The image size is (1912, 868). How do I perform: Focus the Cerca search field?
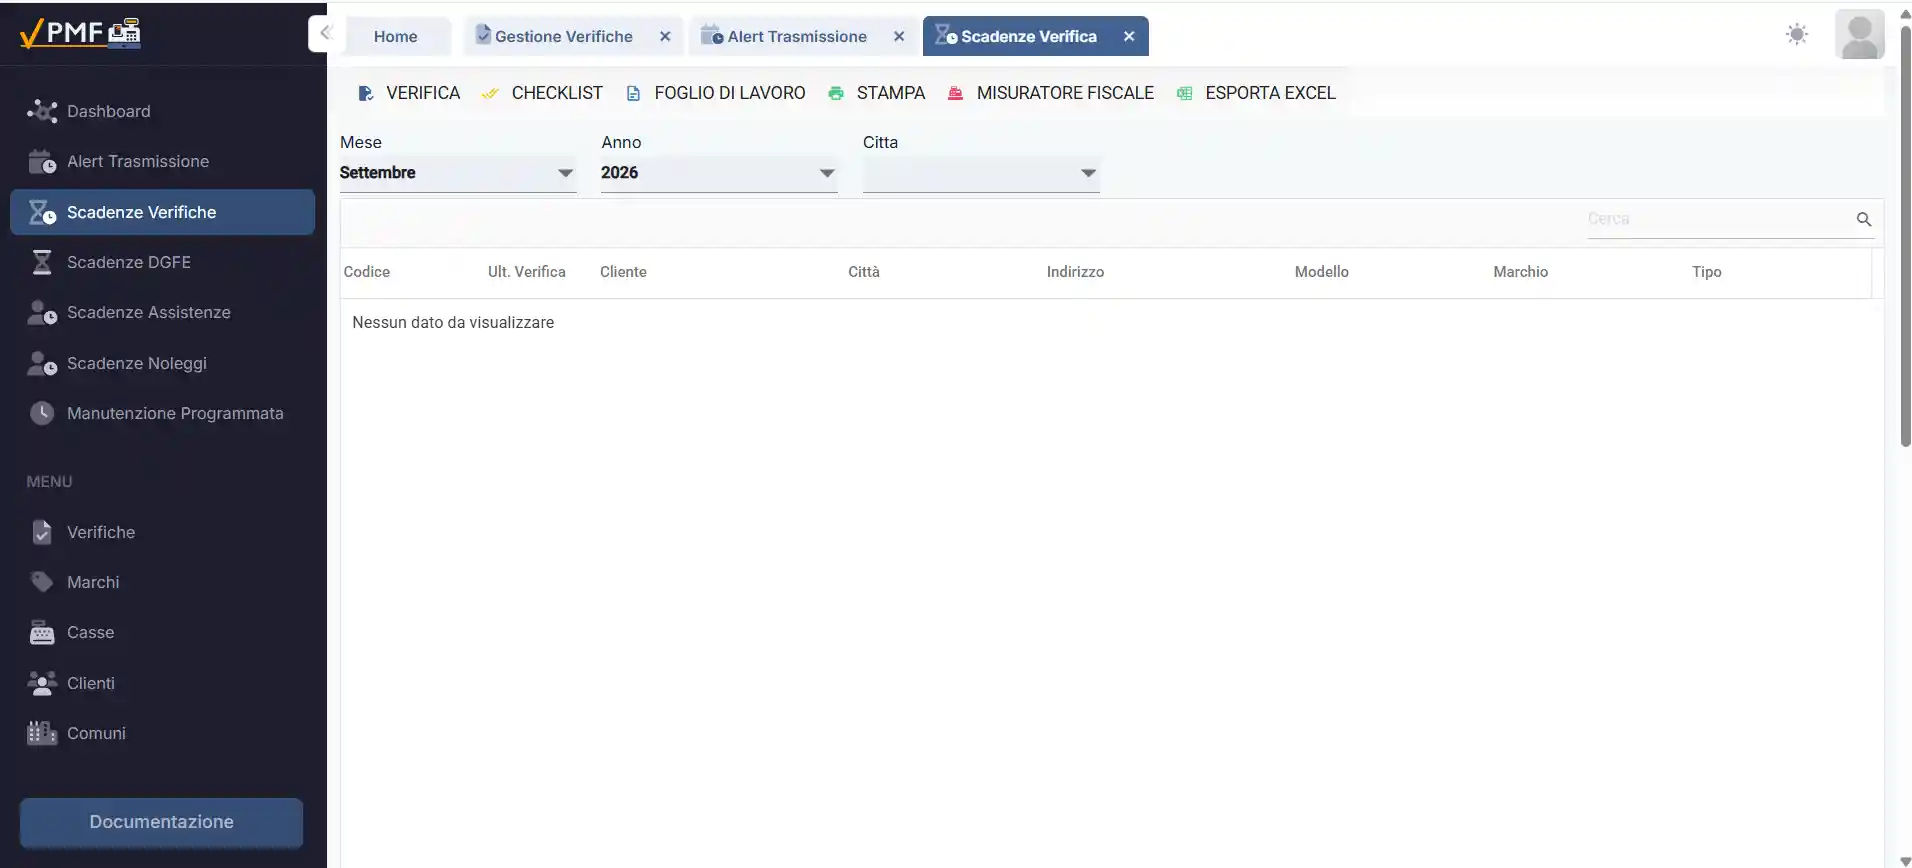1718,219
